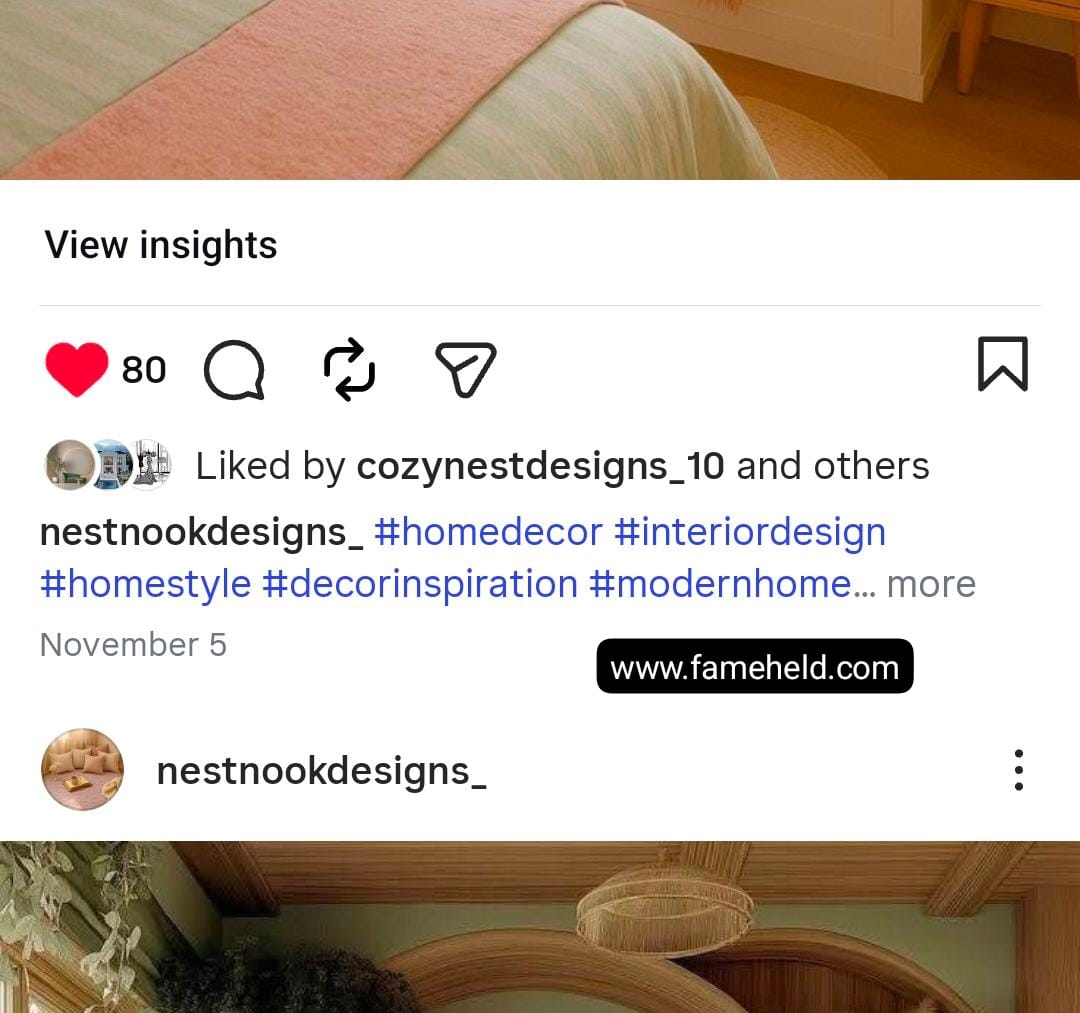Show the others who liked the post
Screen dimensions: 1080x1013
tap(871, 466)
